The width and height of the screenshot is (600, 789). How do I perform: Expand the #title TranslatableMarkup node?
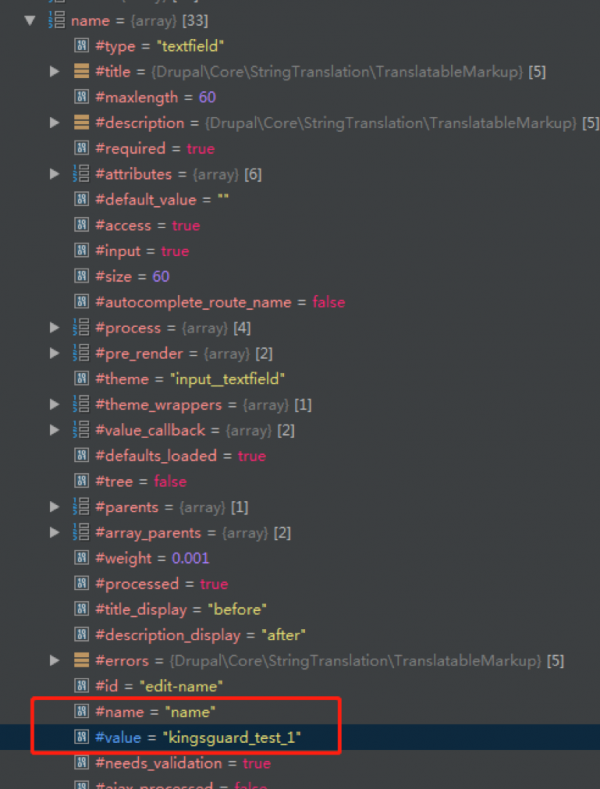(55, 72)
